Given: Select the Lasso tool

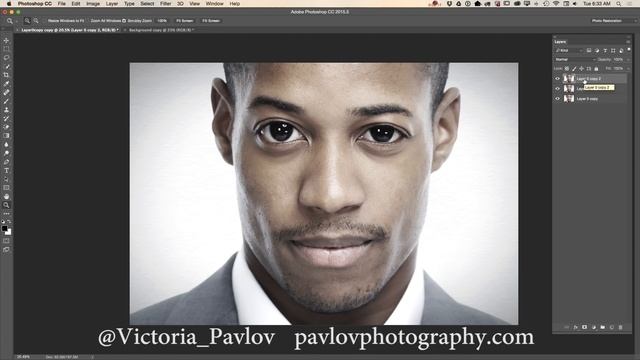Looking at the screenshot, I should (6, 58).
